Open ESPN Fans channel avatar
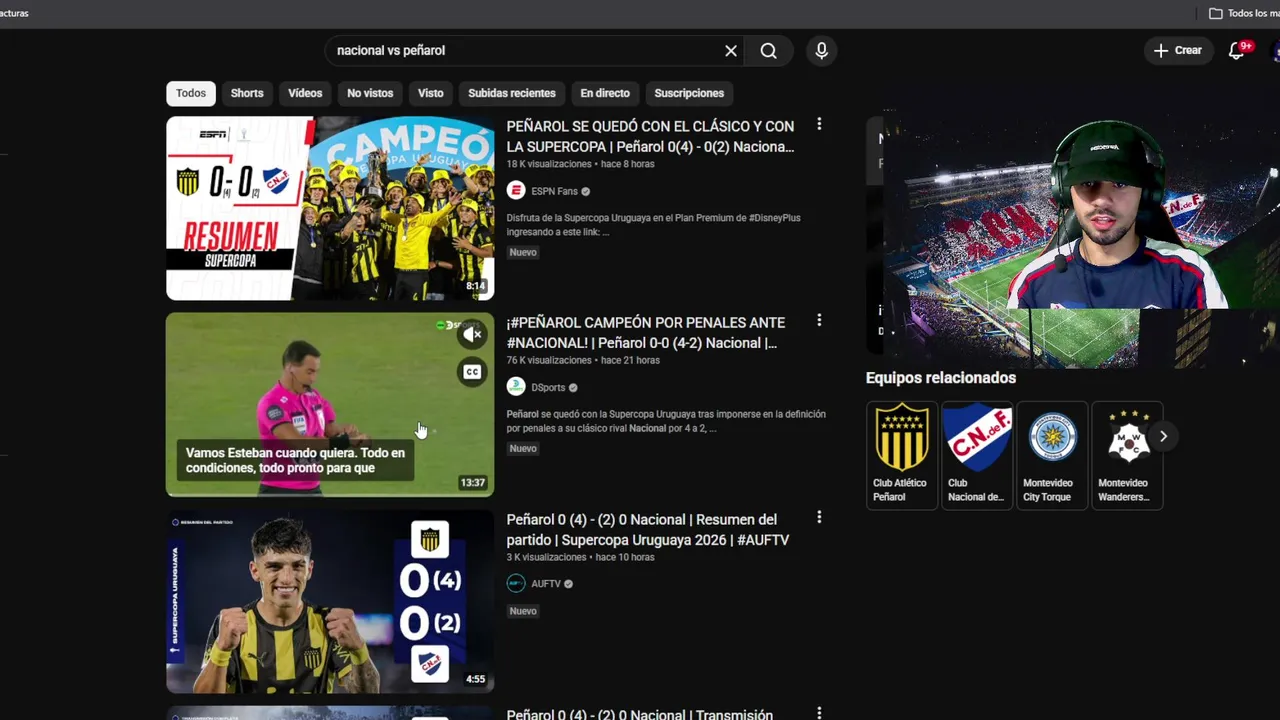The image size is (1280, 720). (x=516, y=191)
